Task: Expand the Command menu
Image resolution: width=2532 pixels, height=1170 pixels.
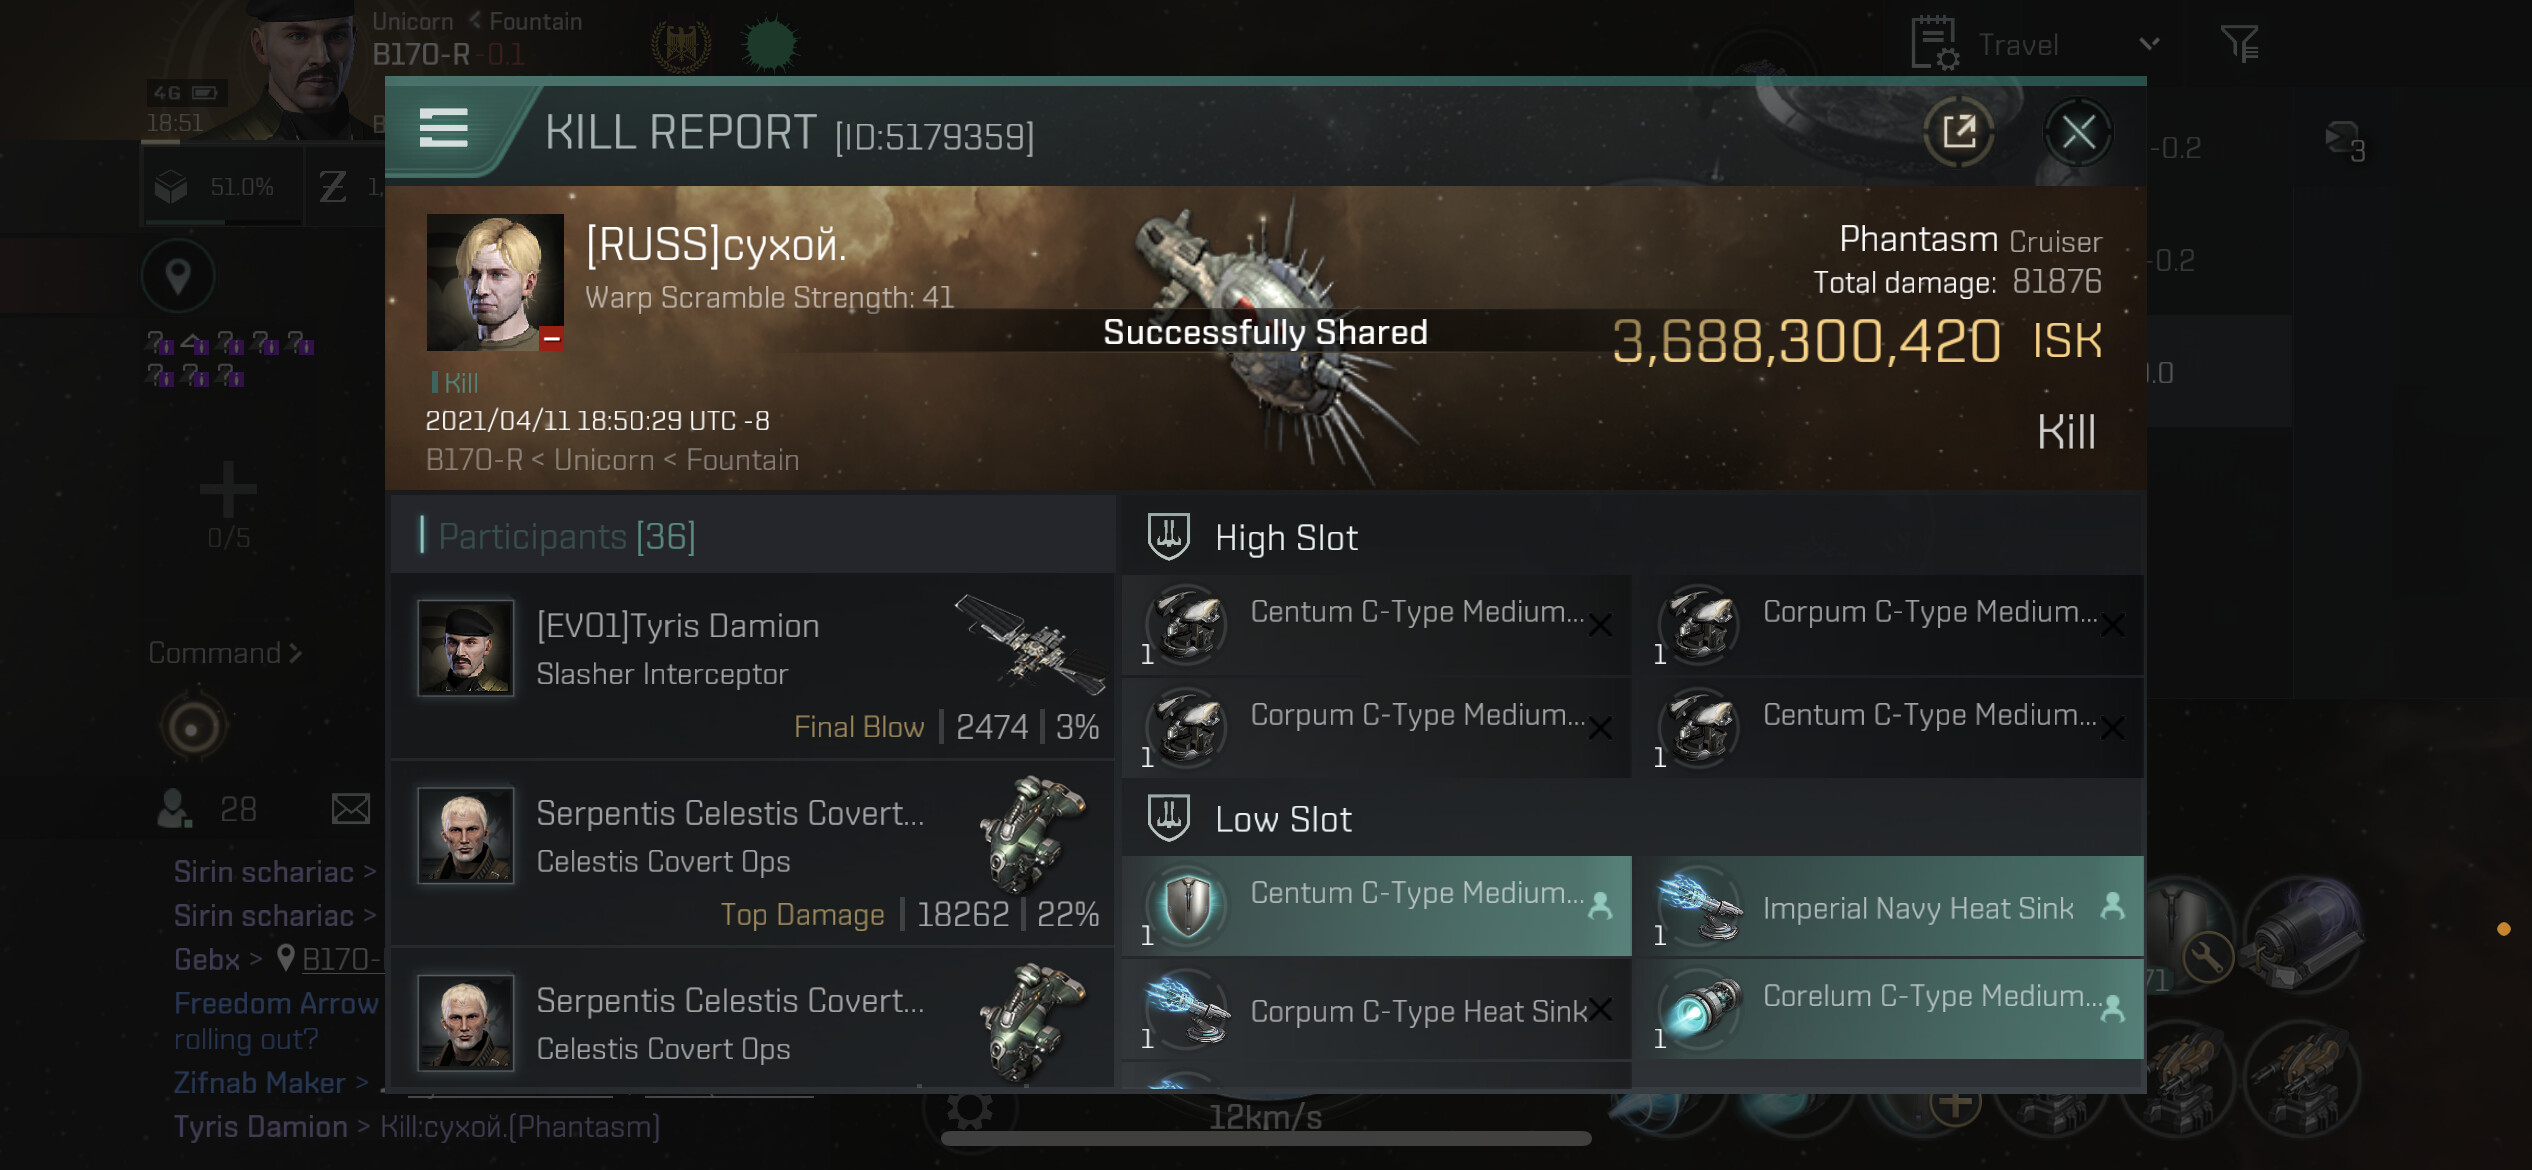Action: (x=225, y=653)
